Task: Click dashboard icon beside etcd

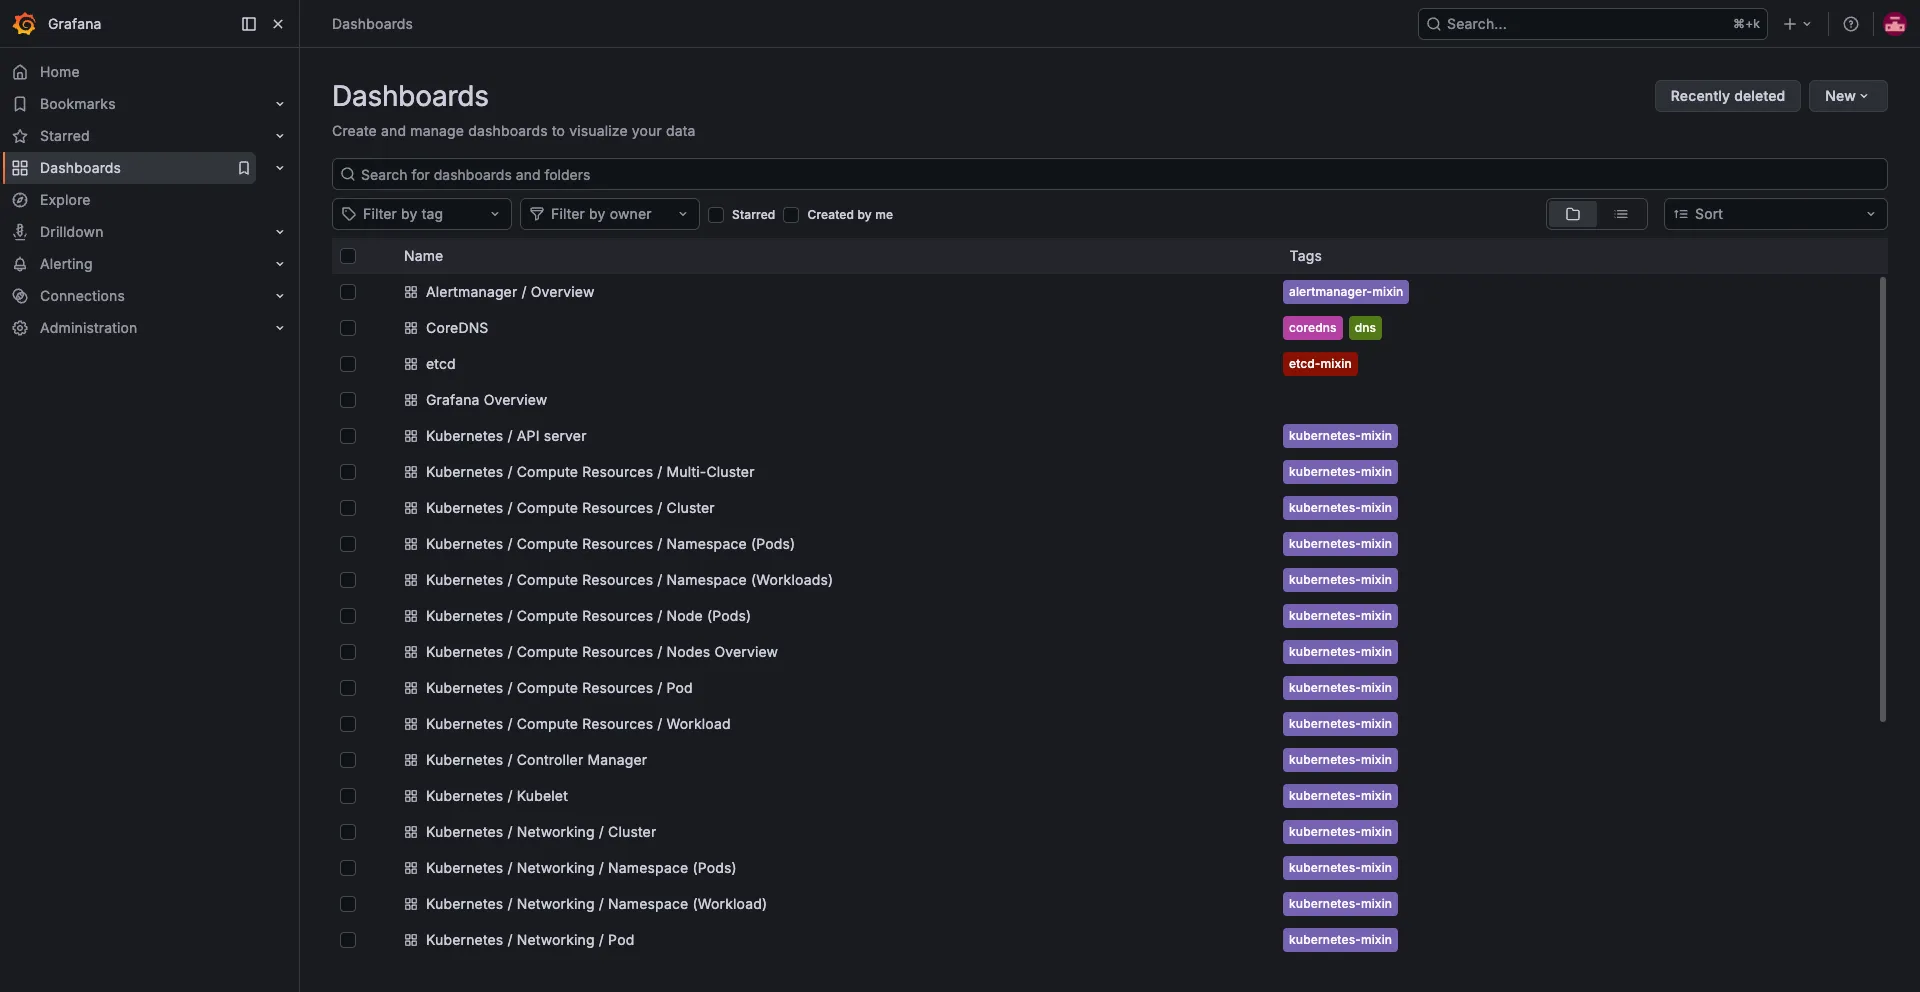Action: coord(411,364)
